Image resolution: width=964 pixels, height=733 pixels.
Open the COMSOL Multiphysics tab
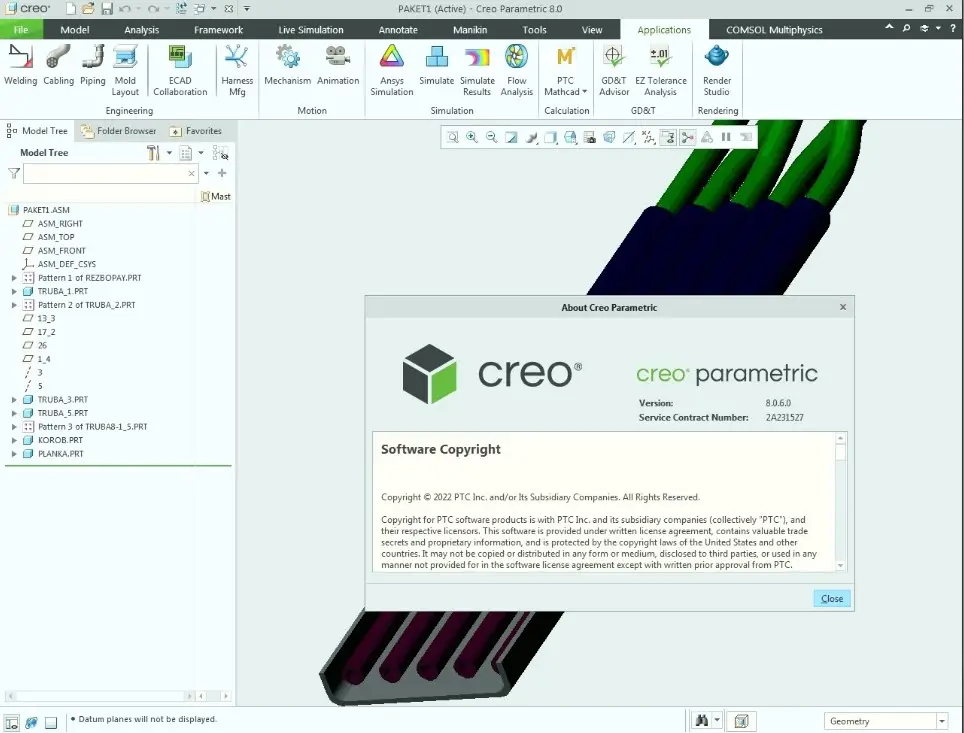[774, 30]
